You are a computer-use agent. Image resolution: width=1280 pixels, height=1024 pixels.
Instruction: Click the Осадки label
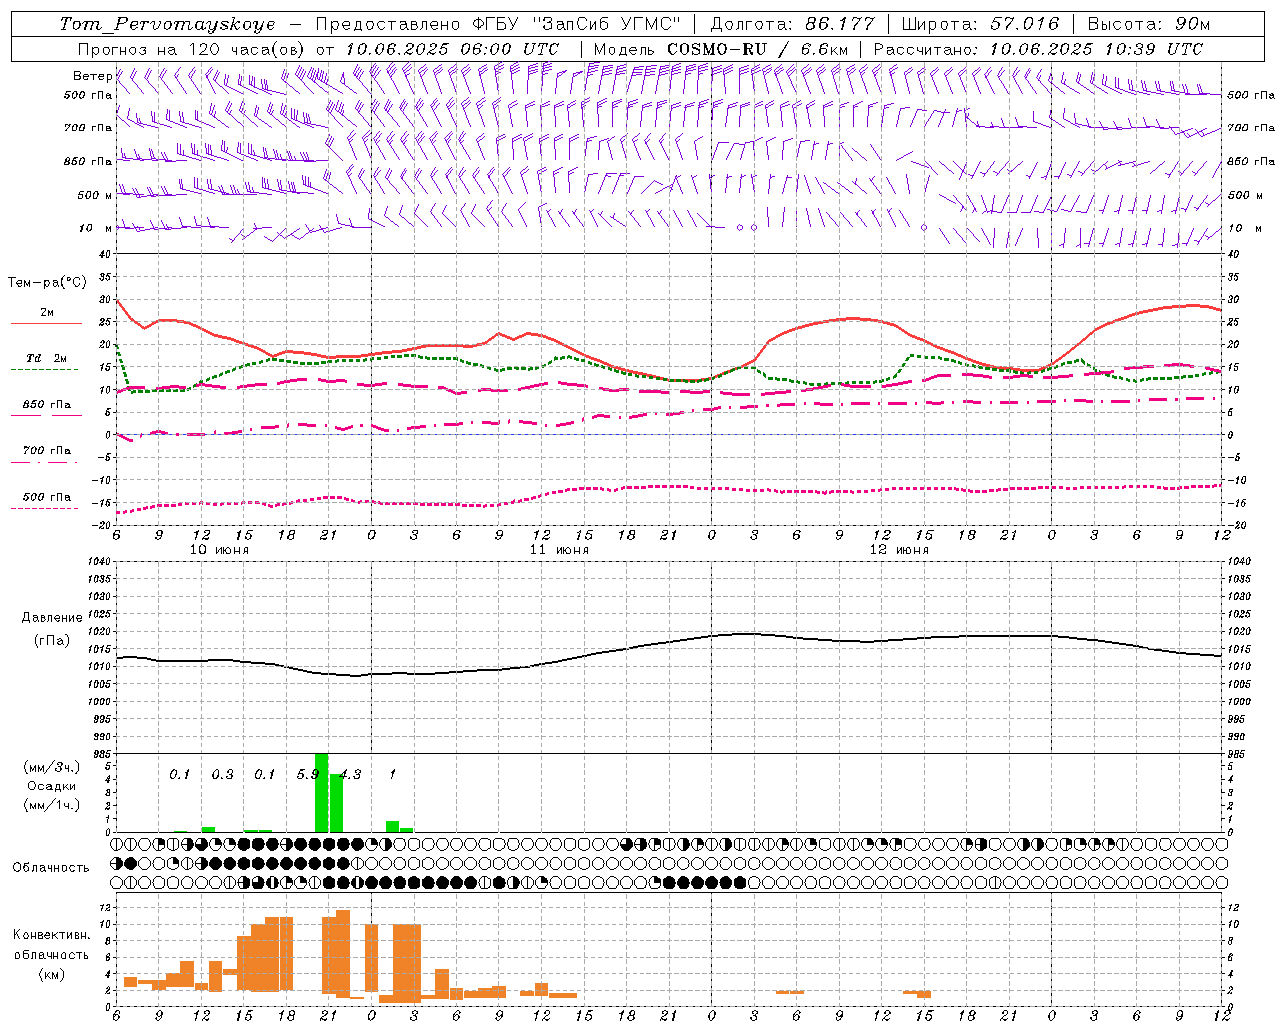(52, 786)
